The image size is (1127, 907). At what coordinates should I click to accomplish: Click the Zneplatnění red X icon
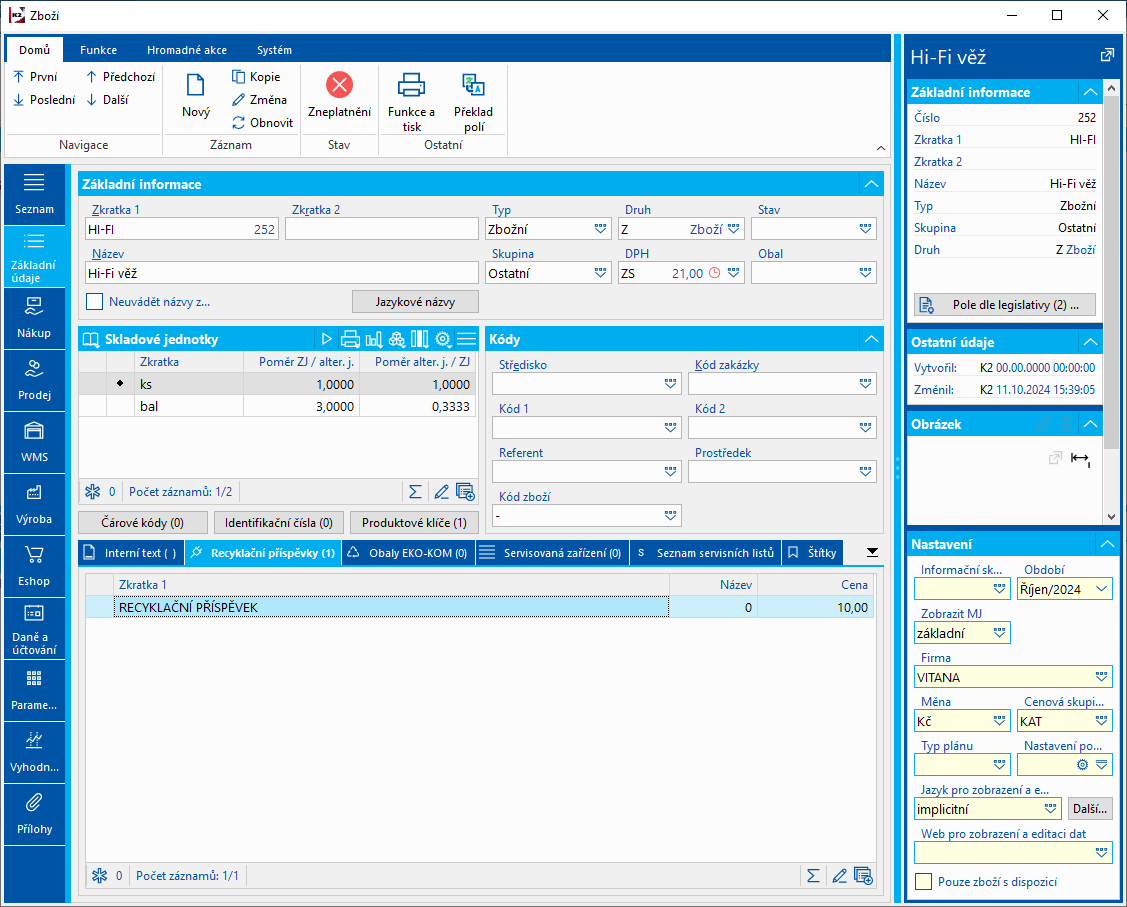point(339,85)
